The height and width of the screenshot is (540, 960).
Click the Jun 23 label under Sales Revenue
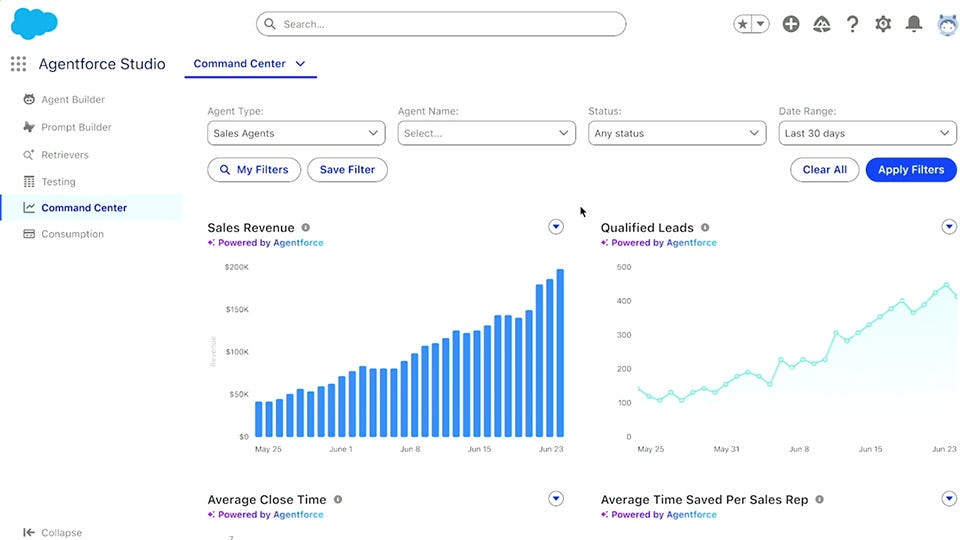click(x=551, y=449)
